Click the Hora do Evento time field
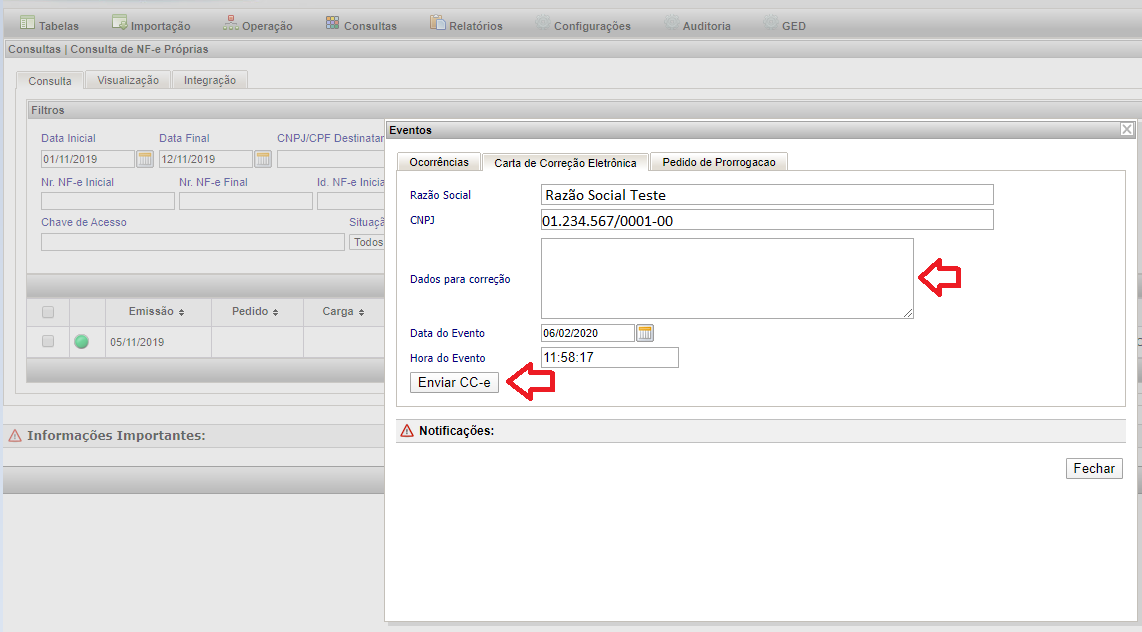 610,358
